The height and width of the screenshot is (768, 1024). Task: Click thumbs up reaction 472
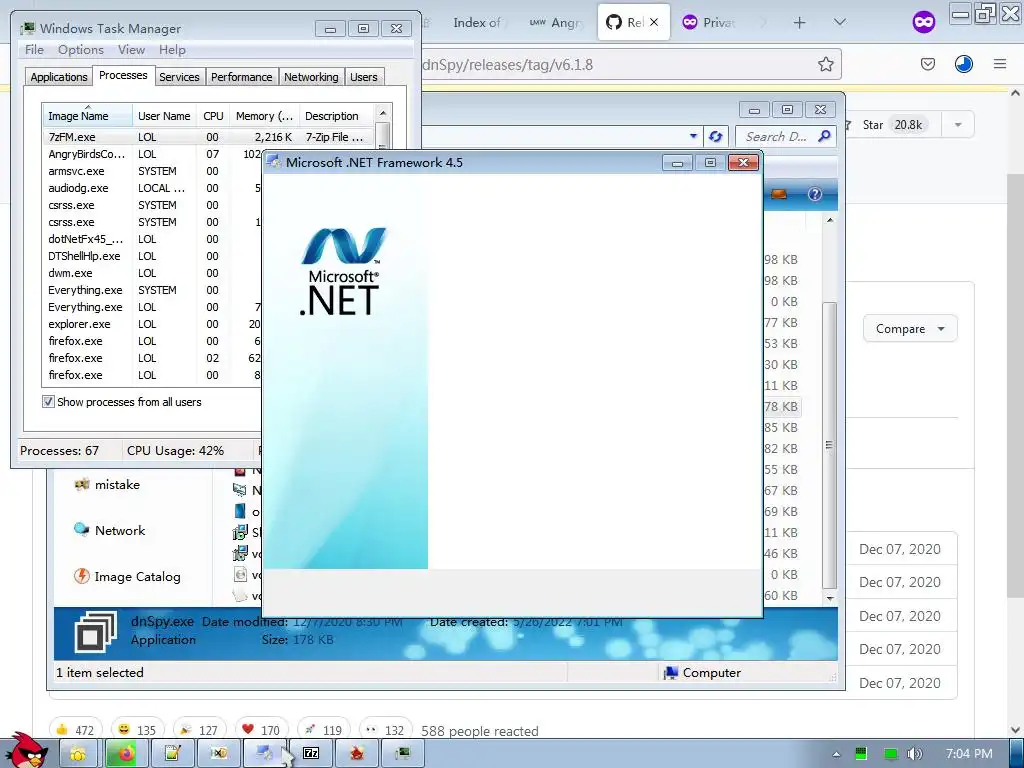pos(75,729)
